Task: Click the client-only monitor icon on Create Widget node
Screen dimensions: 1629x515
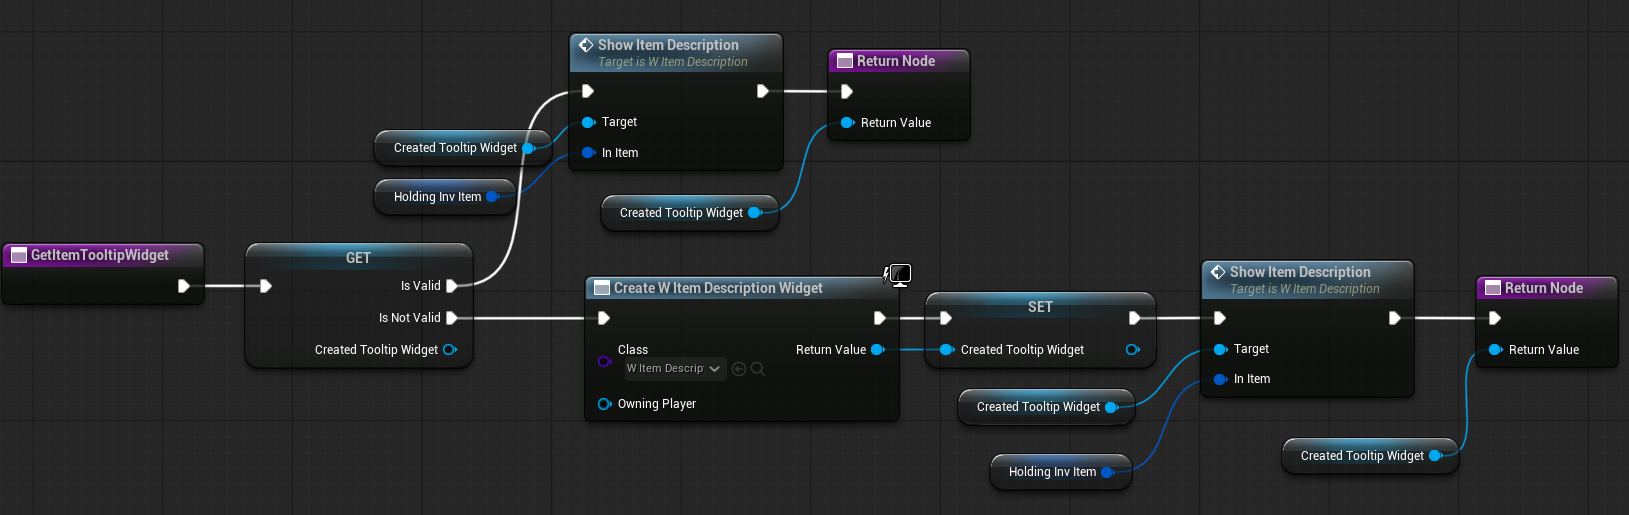Action: click(900, 274)
